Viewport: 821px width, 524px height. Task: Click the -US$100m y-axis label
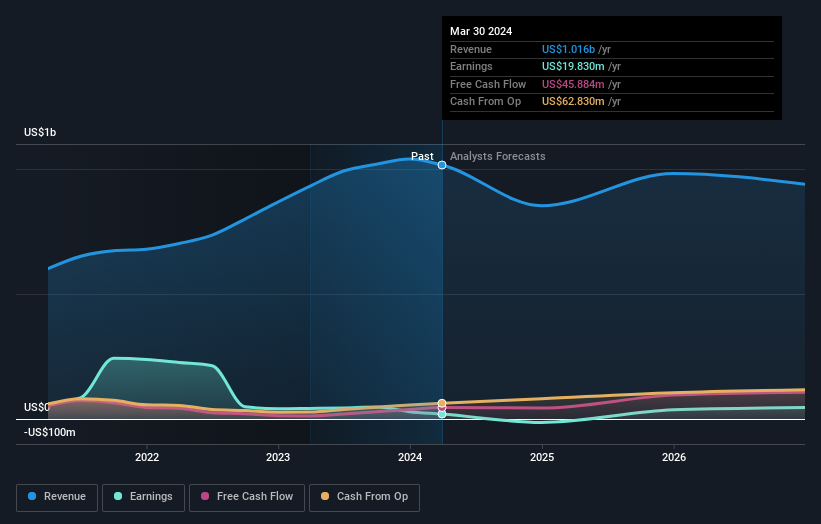(x=50, y=432)
